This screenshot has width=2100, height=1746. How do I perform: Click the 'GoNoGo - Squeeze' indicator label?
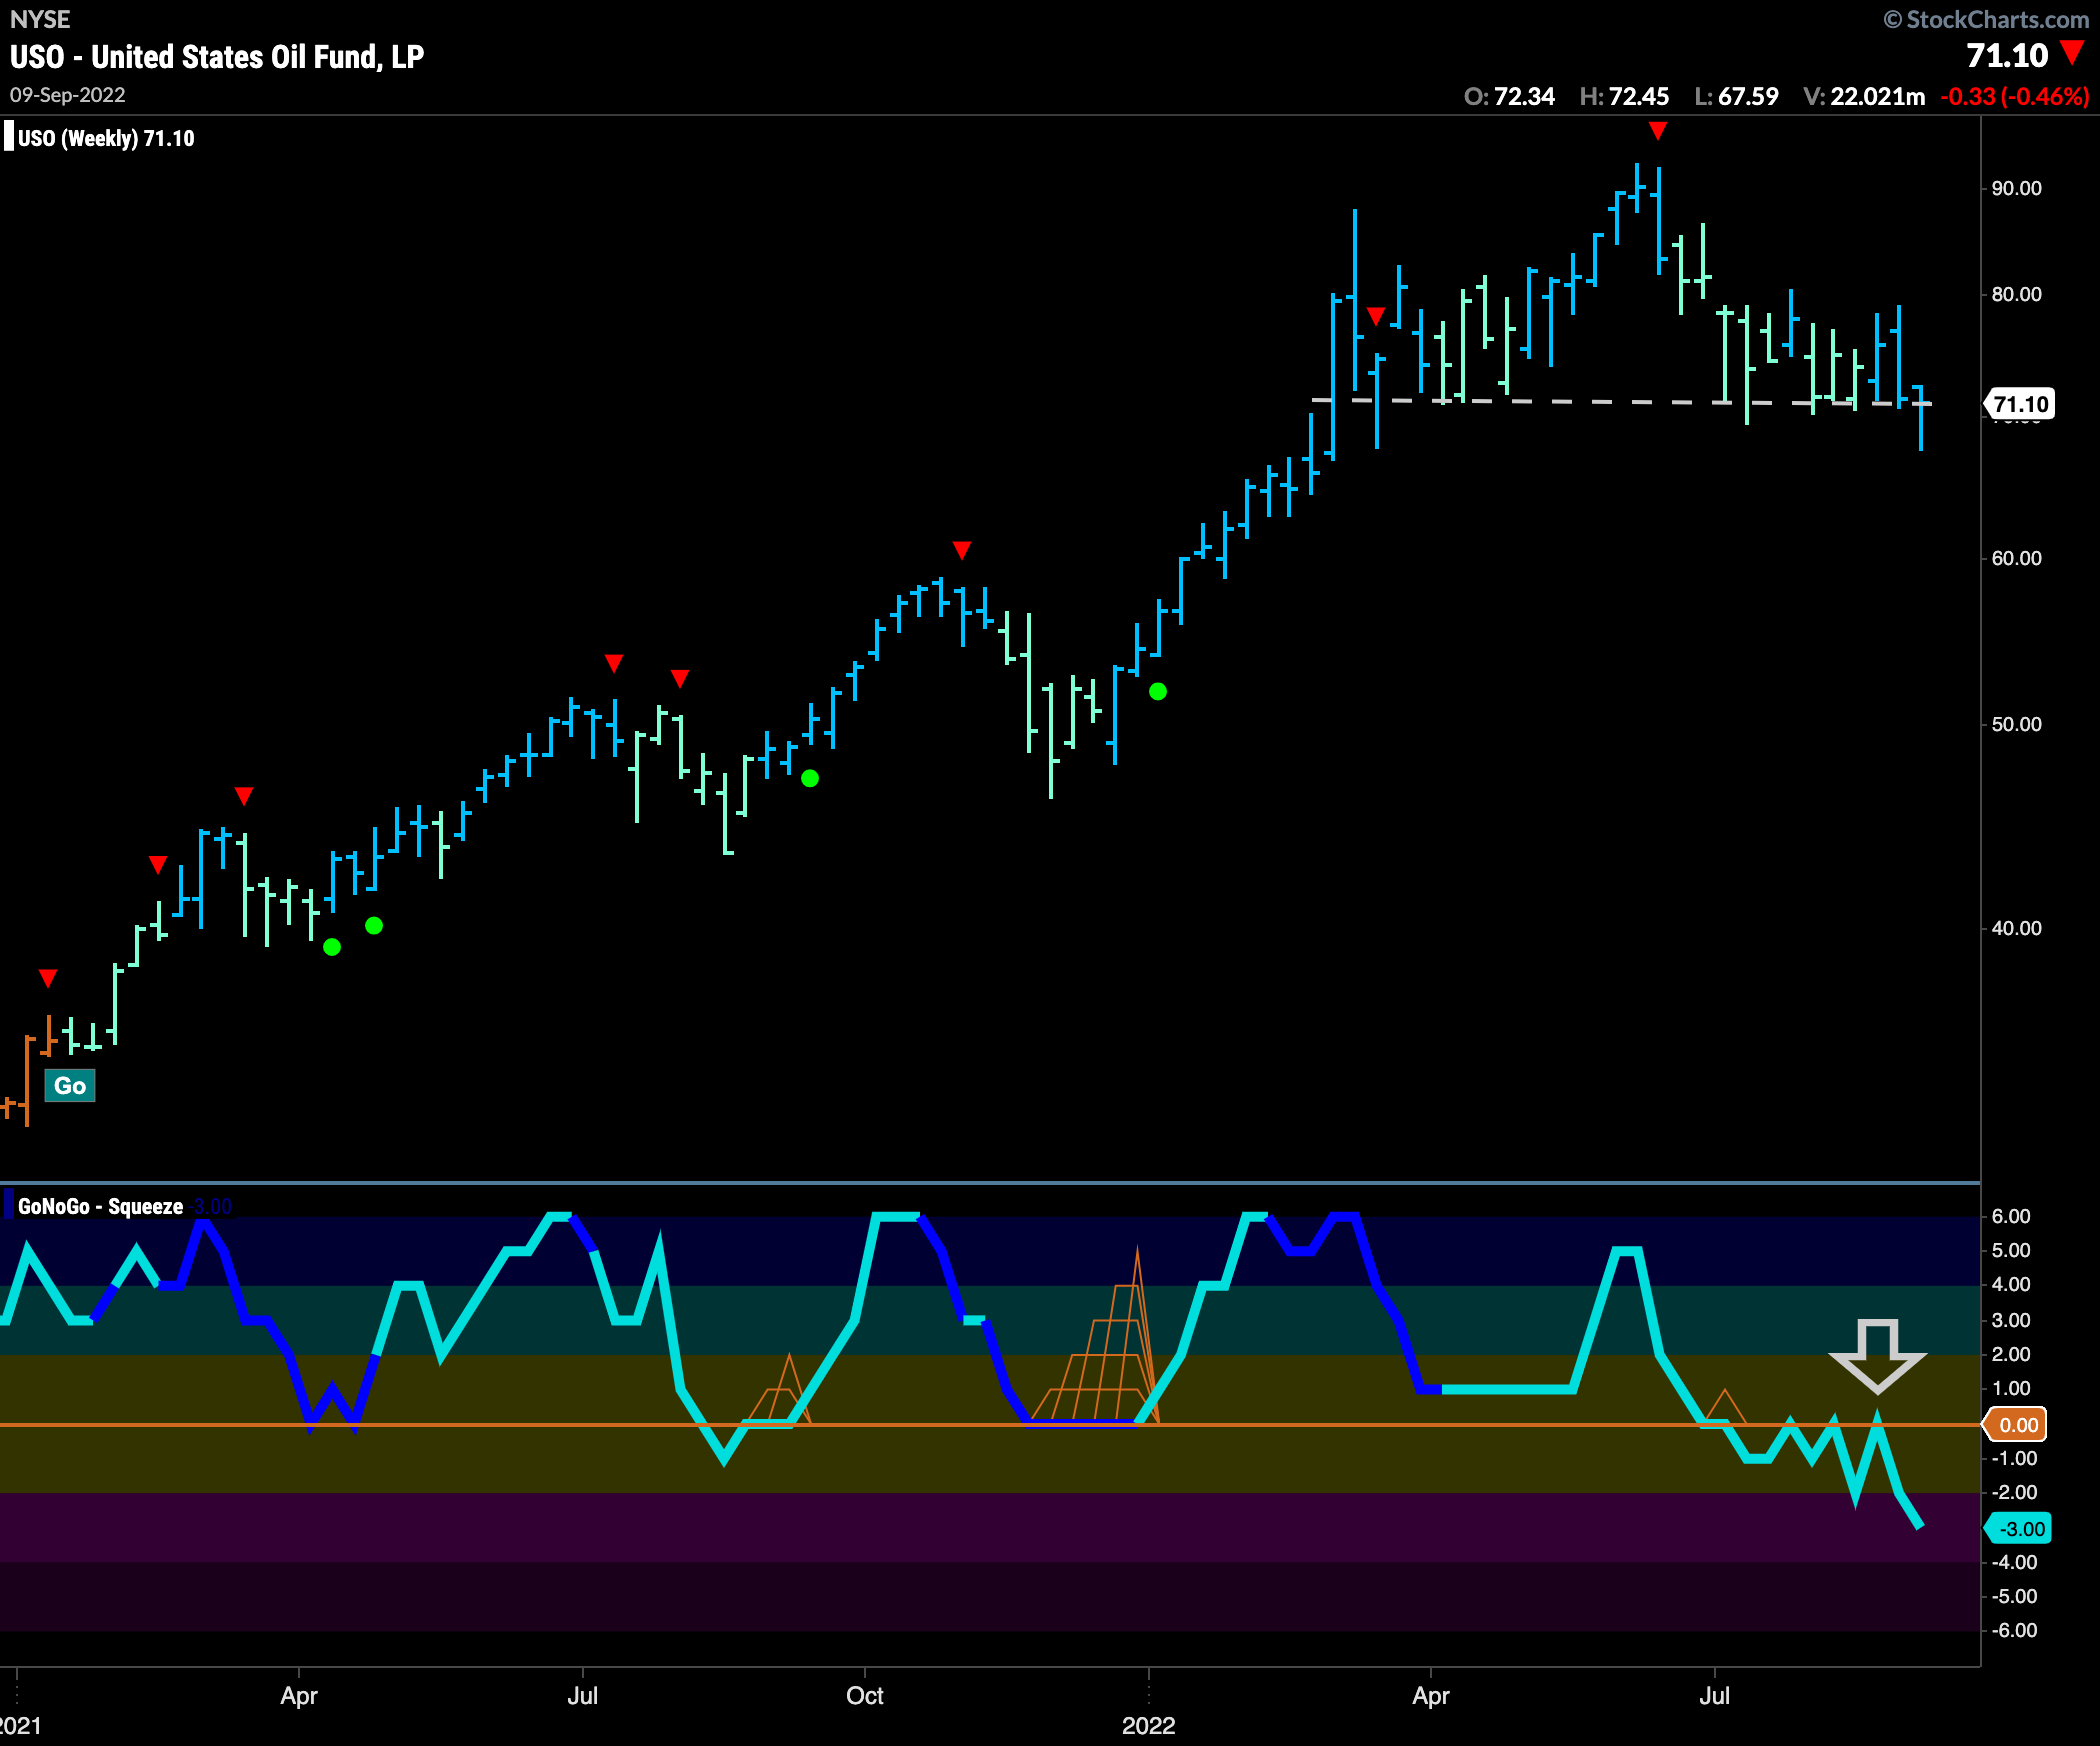point(100,1206)
